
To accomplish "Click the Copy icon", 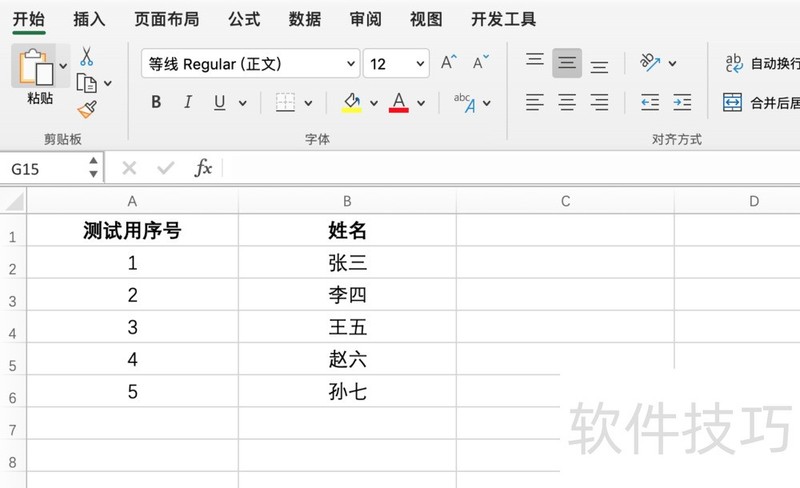I will pos(86,83).
